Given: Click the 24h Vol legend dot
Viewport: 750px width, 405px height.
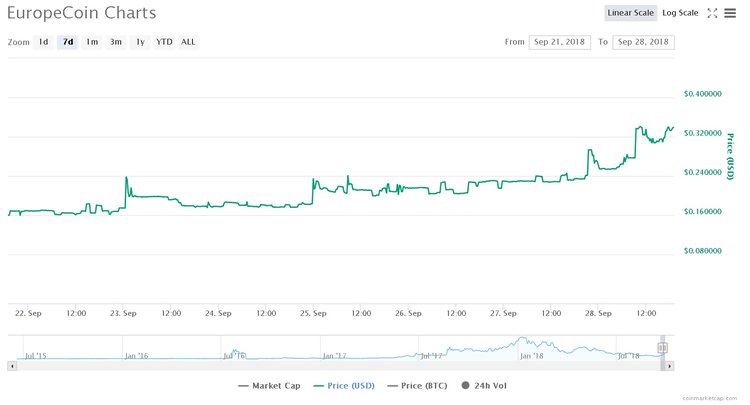Looking at the screenshot, I should click(465, 385).
